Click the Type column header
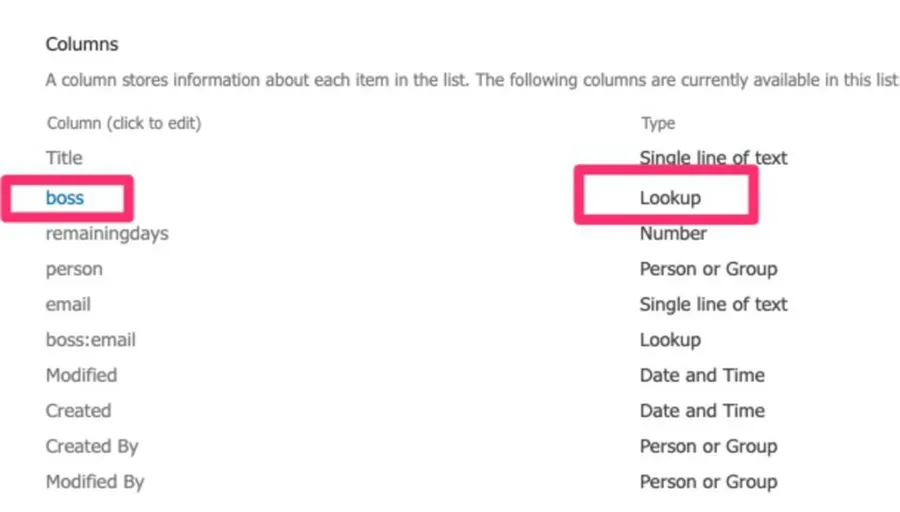The height and width of the screenshot is (512, 900). pyautogui.click(x=658, y=123)
